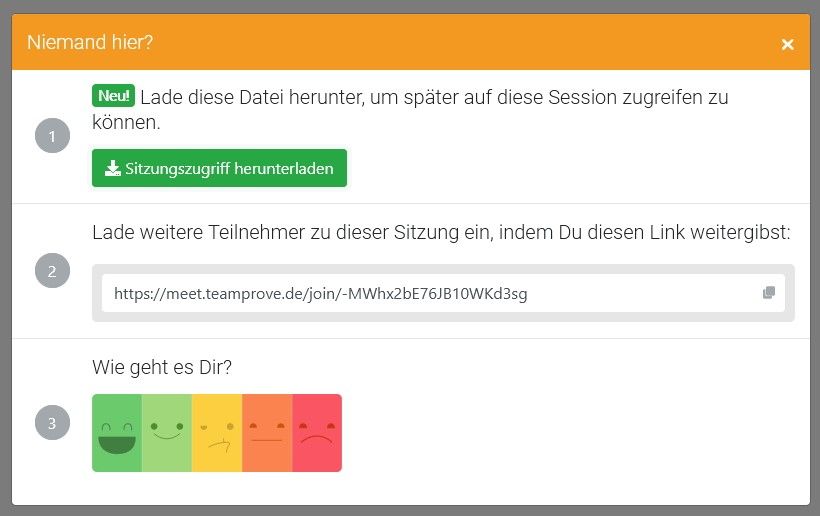Click the 'Niemand hier?' dialog title
The width and height of the screenshot is (820, 516).
click(x=90, y=42)
